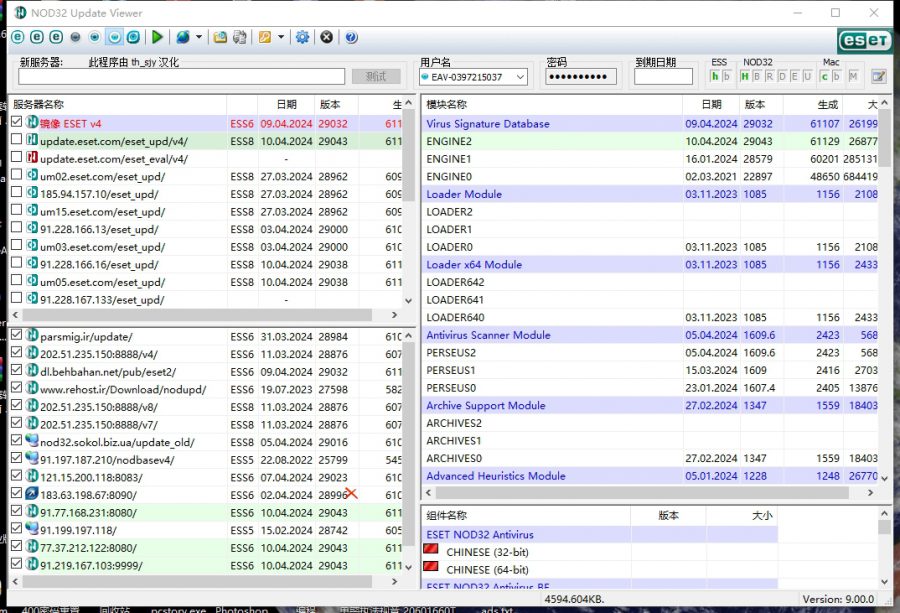Click the 新服务器 input field
The image size is (900, 613).
coord(181,77)
